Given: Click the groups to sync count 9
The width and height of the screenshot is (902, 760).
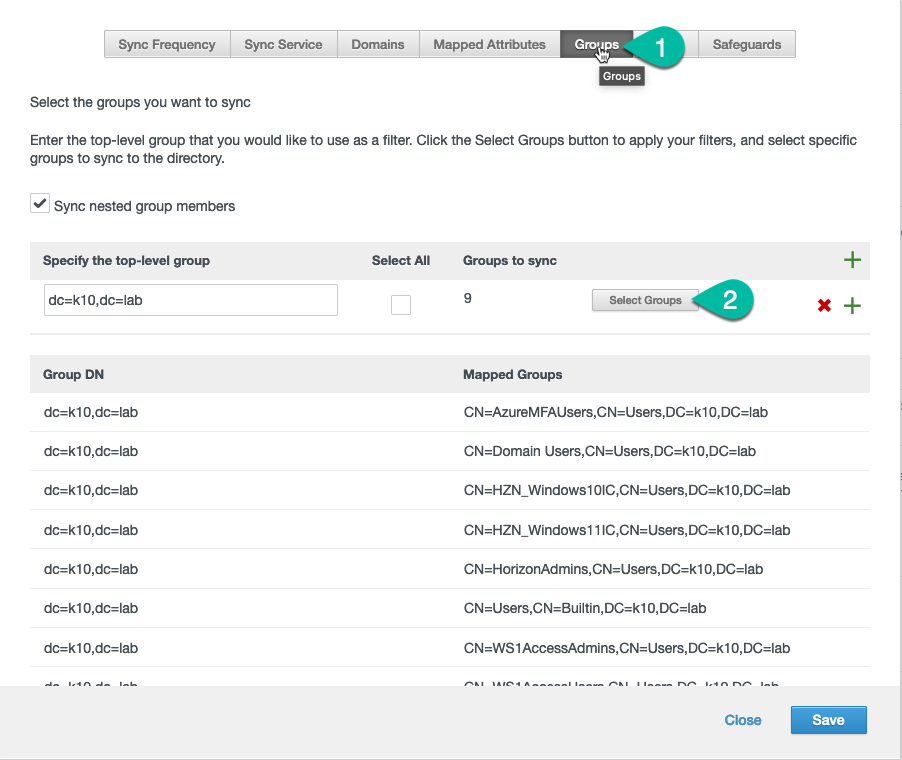Looking at the screenshot, I should 468,298.
